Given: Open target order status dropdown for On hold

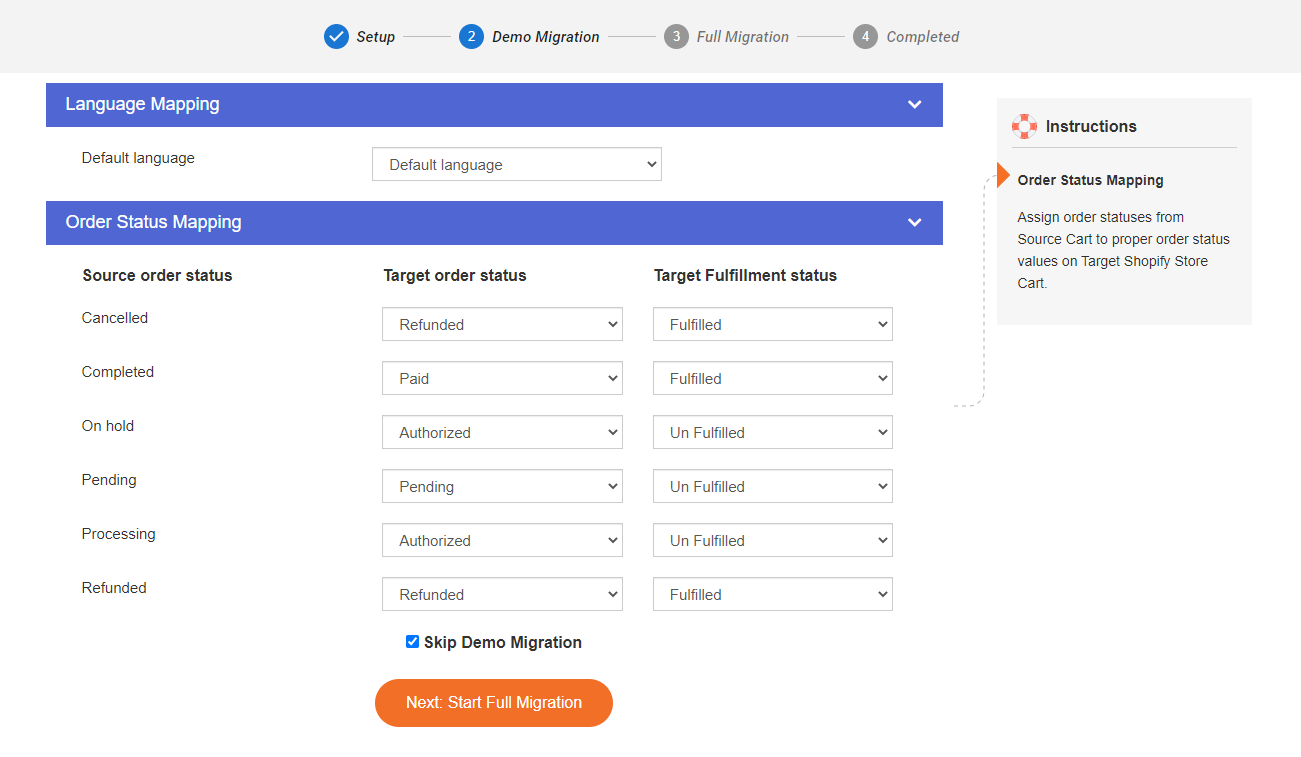Looking at the screenshot, I should (502, 432).
